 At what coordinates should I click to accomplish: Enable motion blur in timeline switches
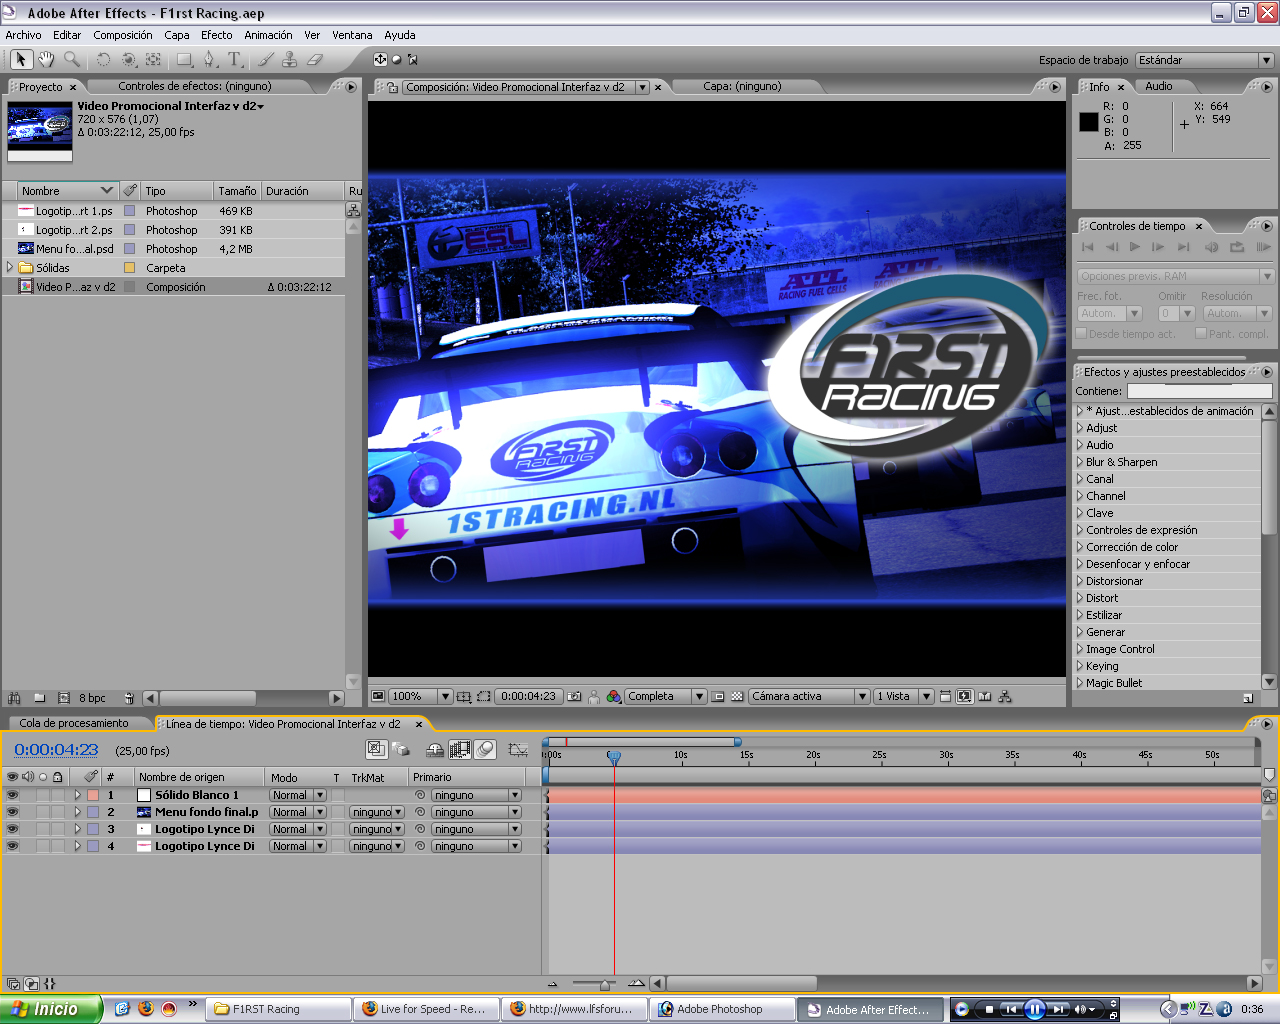tap(485, 749)
